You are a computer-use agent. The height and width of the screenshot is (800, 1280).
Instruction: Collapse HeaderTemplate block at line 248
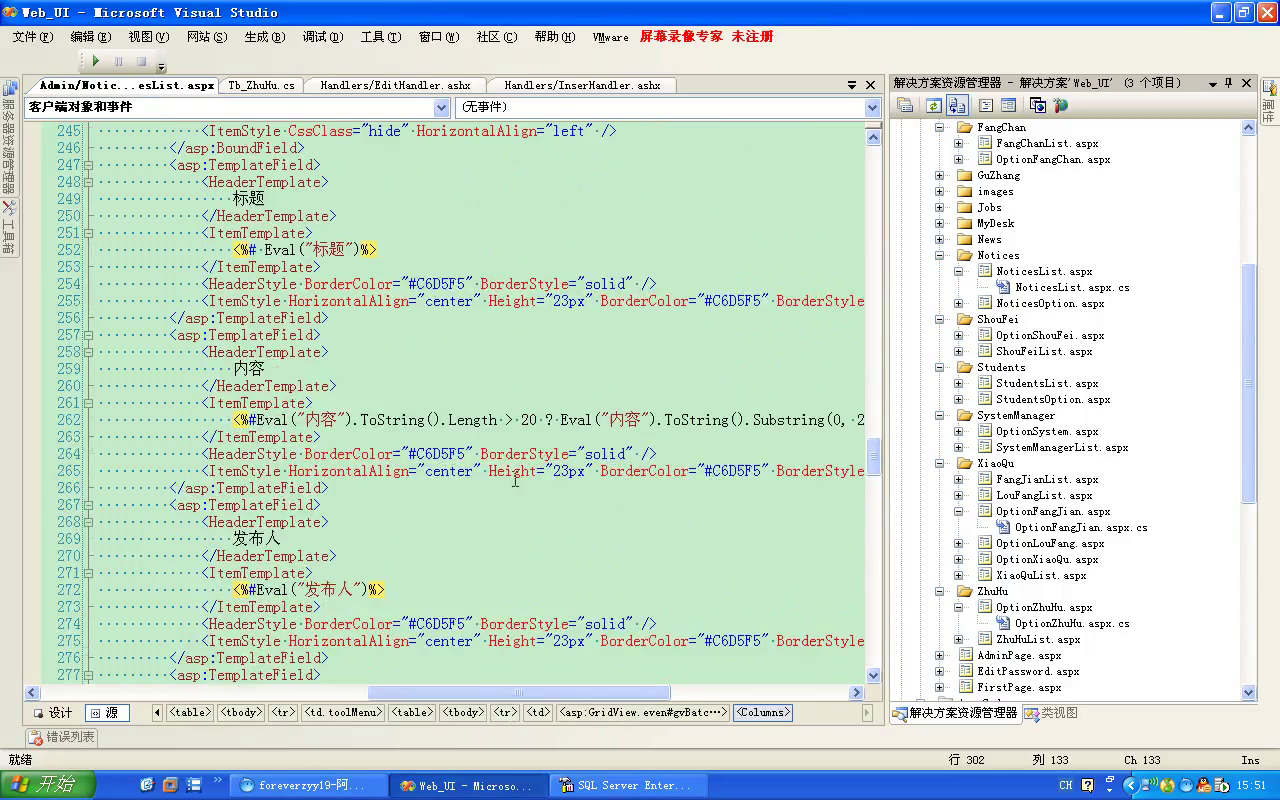[x=89, y=182]
